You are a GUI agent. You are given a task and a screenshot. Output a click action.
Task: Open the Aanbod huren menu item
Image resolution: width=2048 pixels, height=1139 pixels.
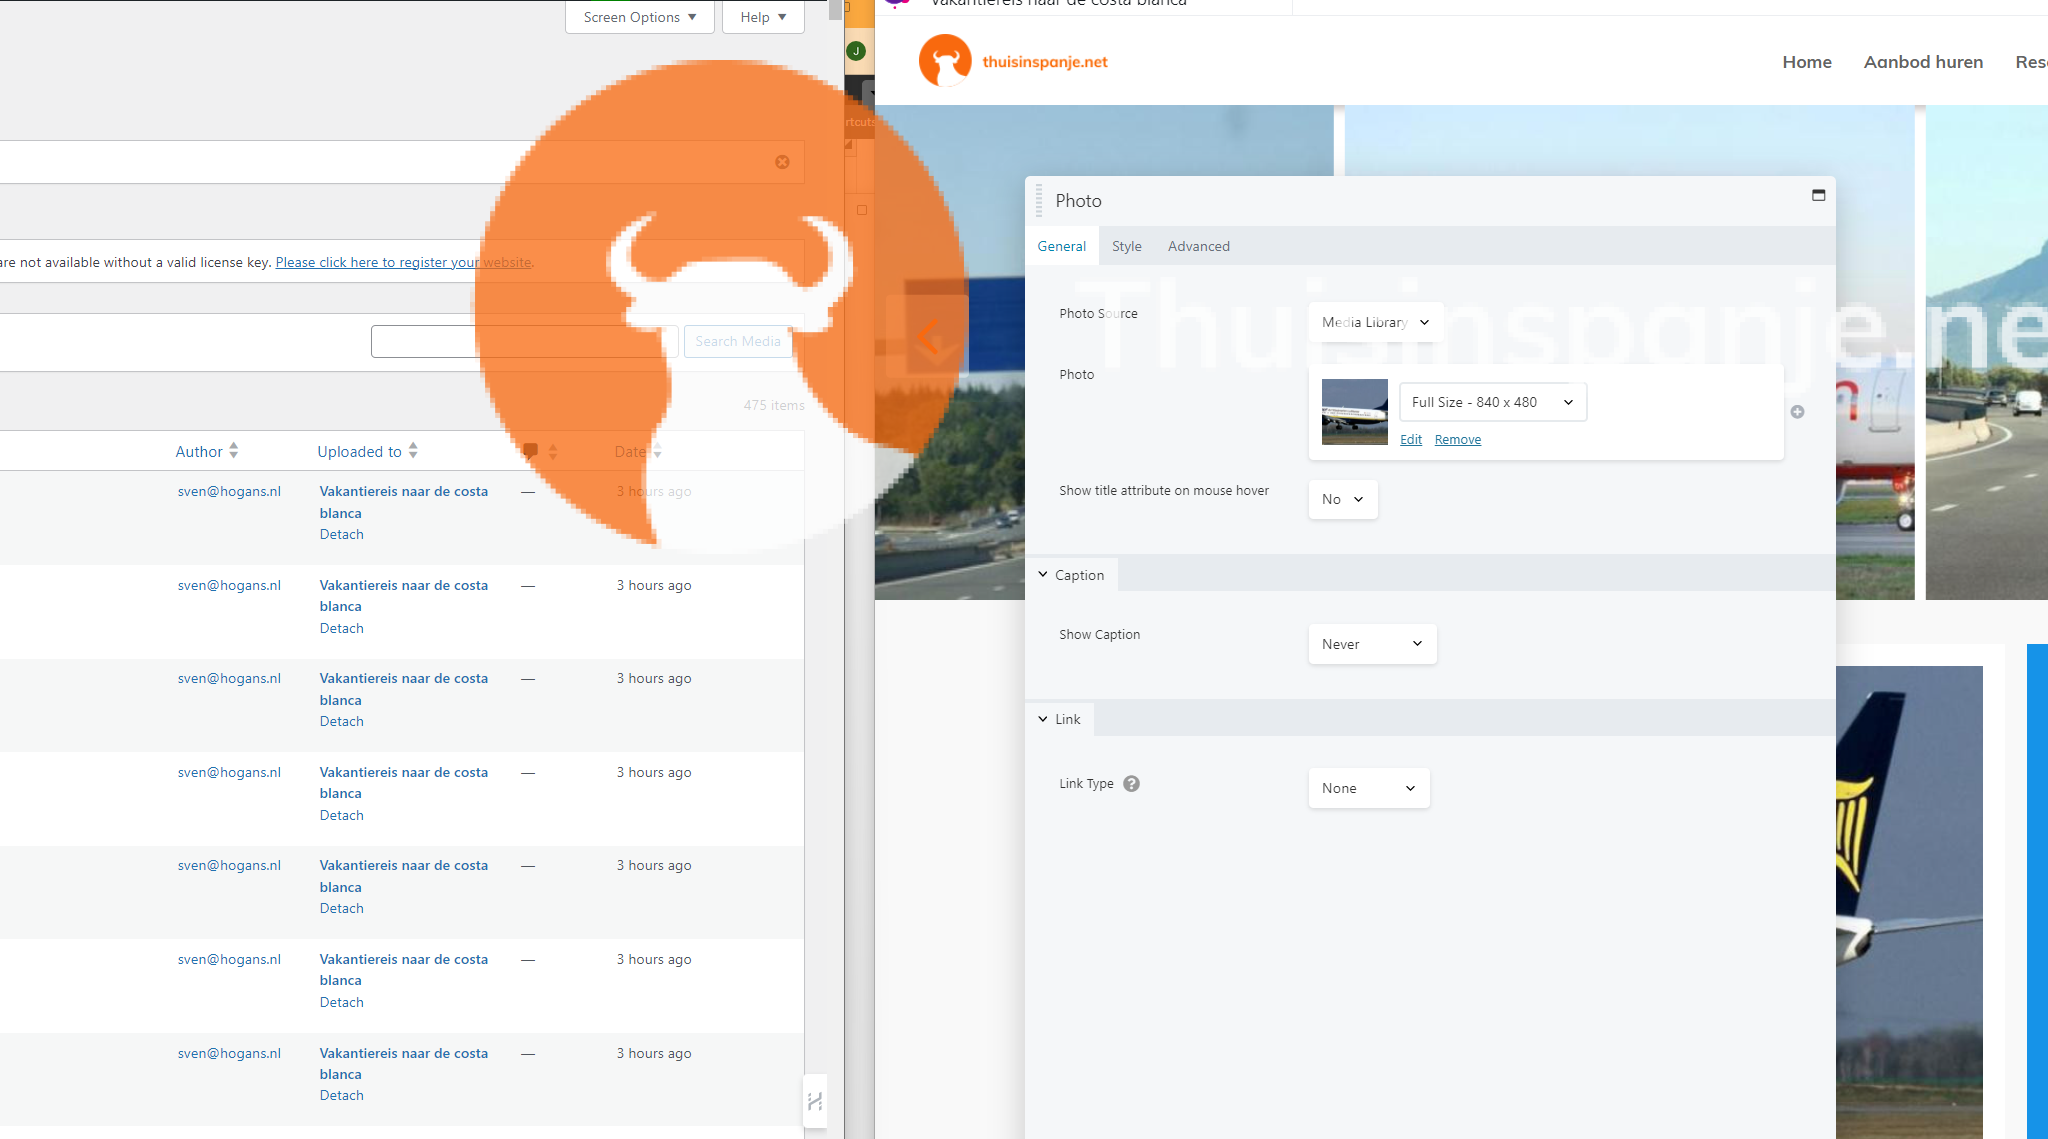(1923, 62)
